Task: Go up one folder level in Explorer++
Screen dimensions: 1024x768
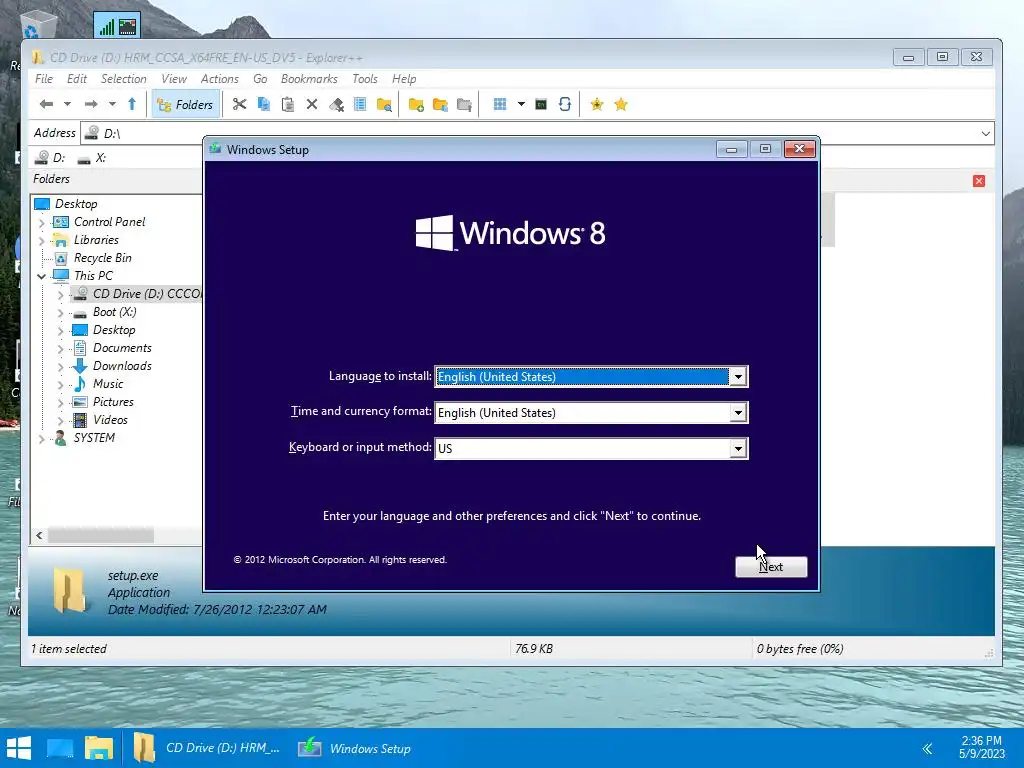Action: coord(132,104)
